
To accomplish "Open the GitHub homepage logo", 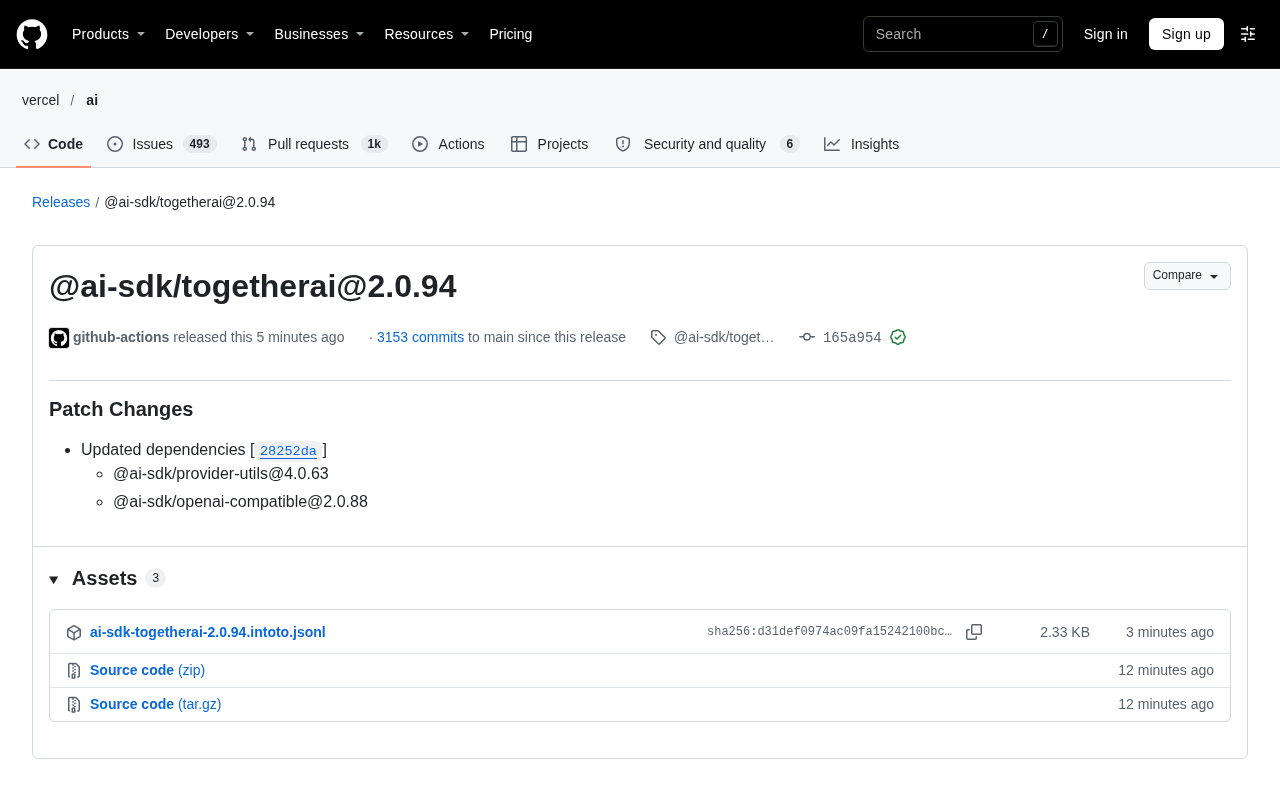I will (32, 34).
